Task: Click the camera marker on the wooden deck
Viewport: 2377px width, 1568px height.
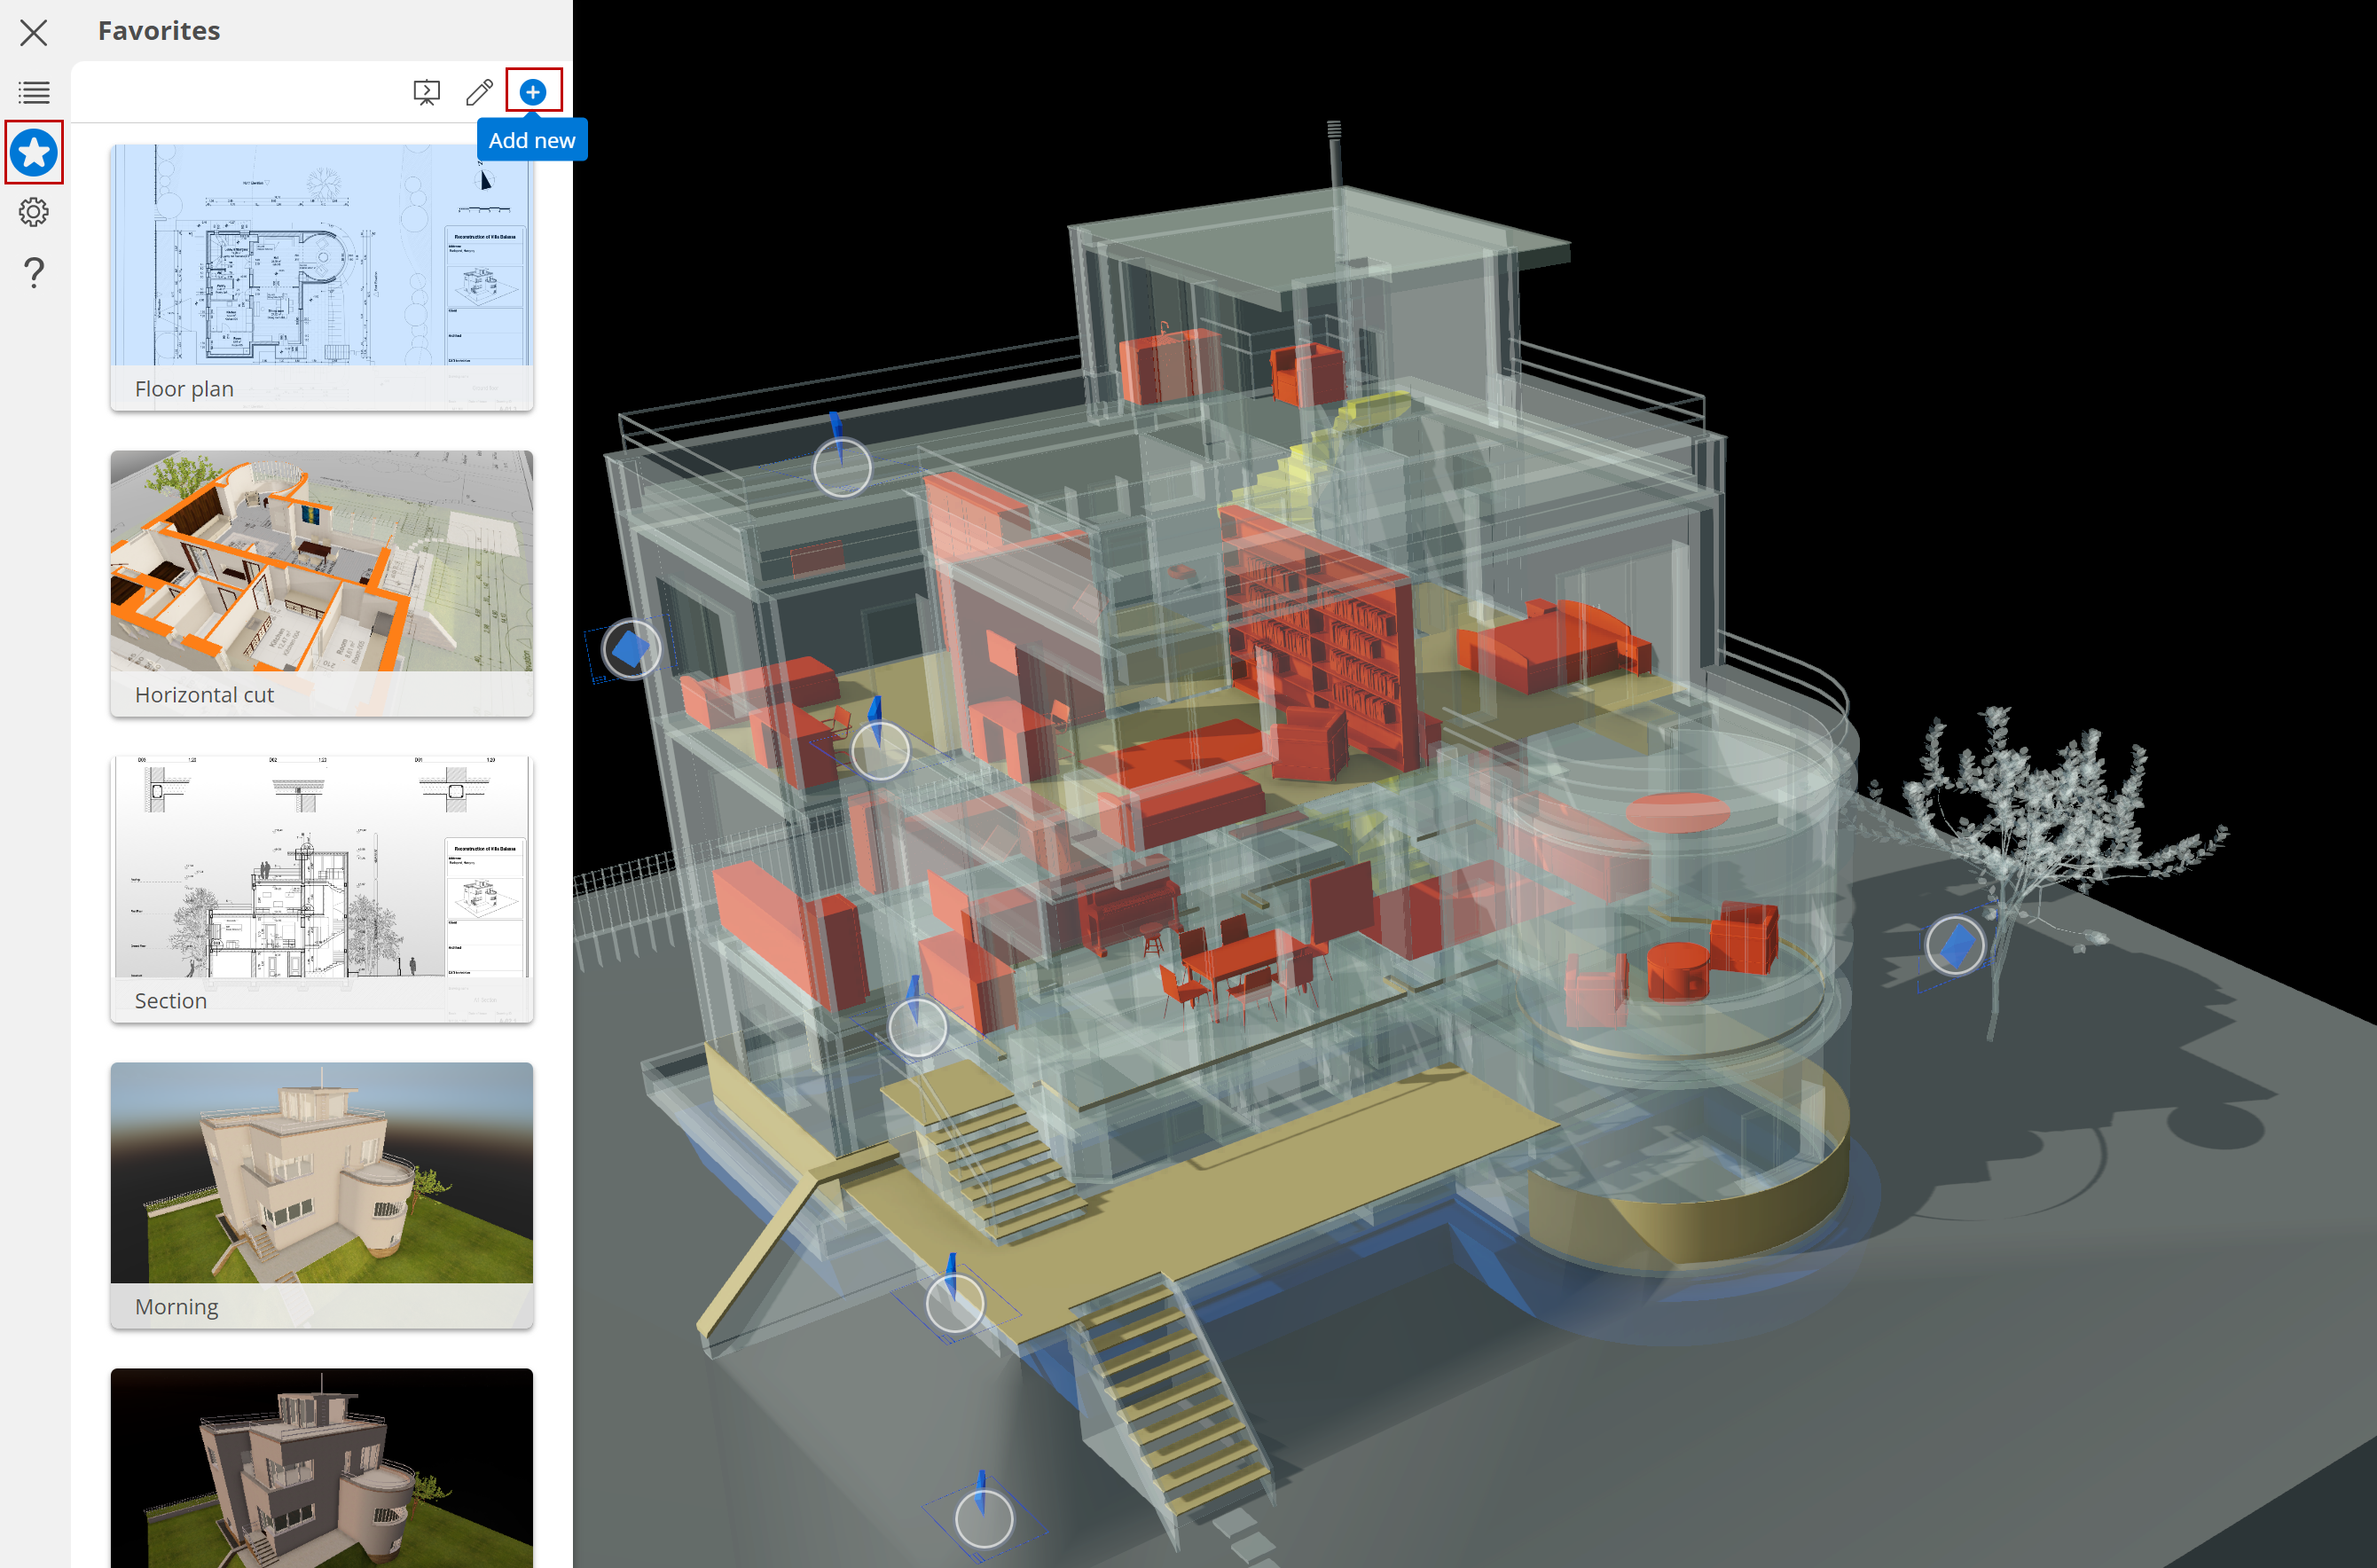Action: (955, 1303)
